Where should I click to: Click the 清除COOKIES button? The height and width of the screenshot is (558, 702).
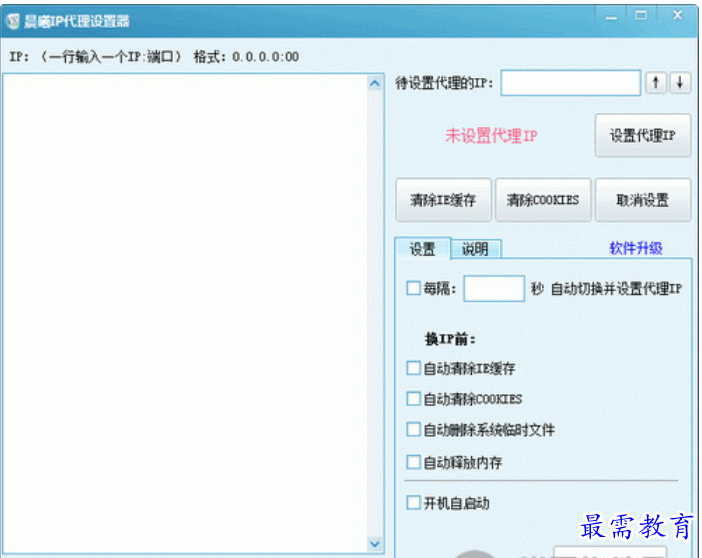543,200
